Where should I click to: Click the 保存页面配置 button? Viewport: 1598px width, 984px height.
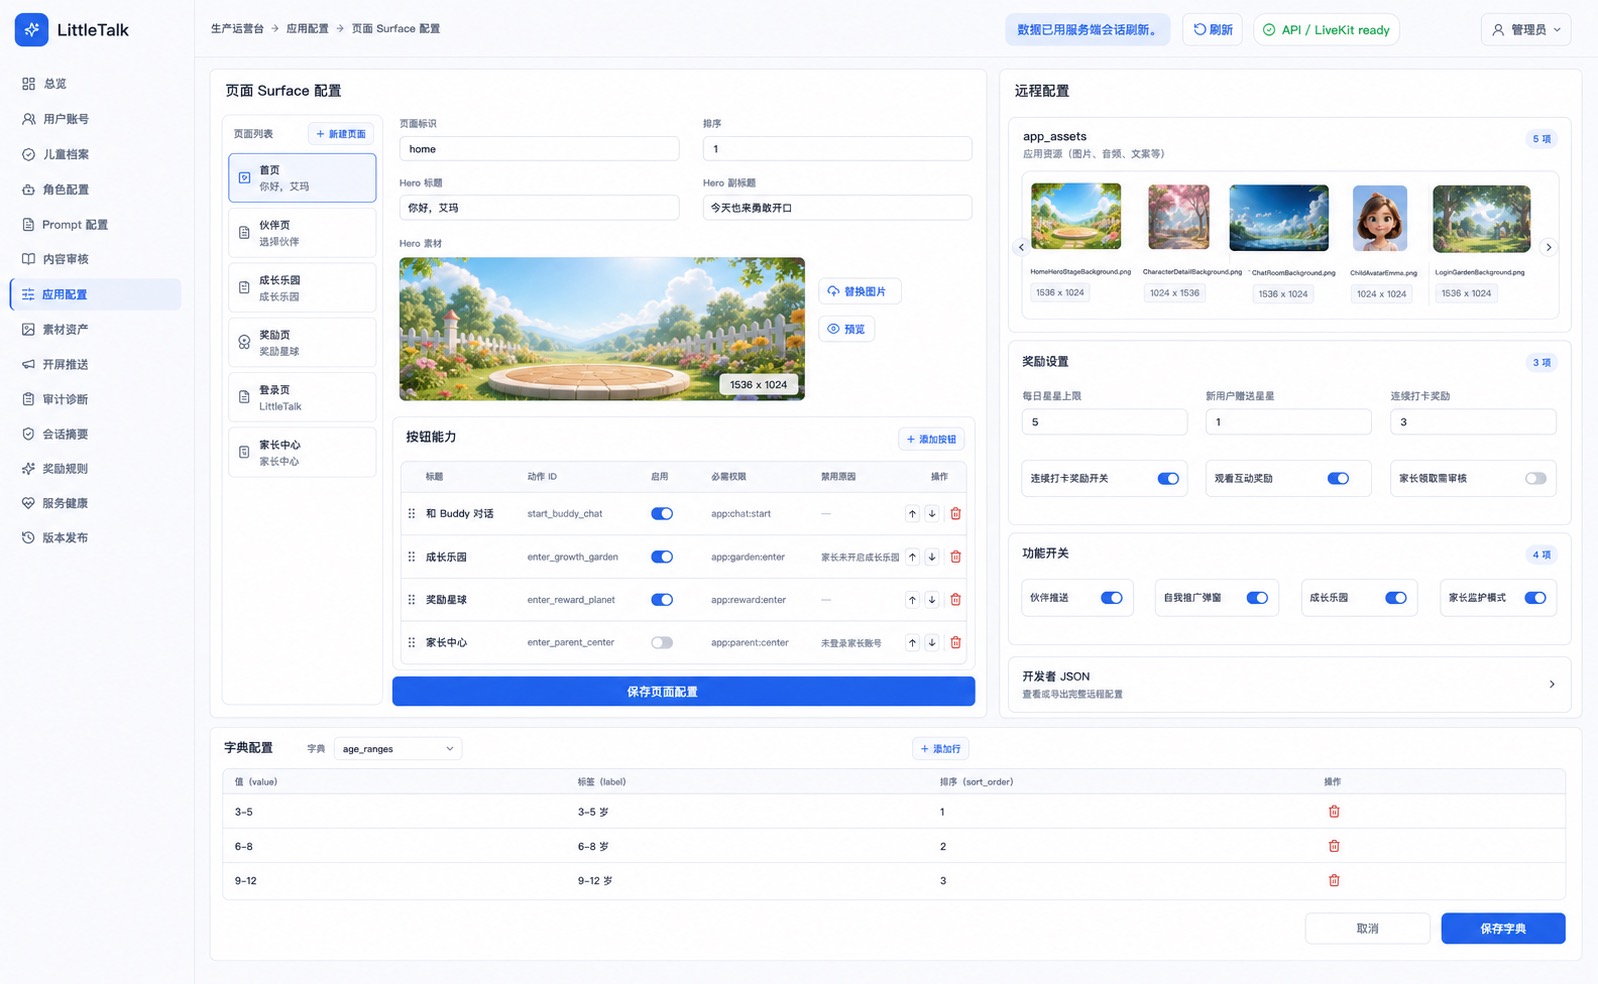click(683, 691)
